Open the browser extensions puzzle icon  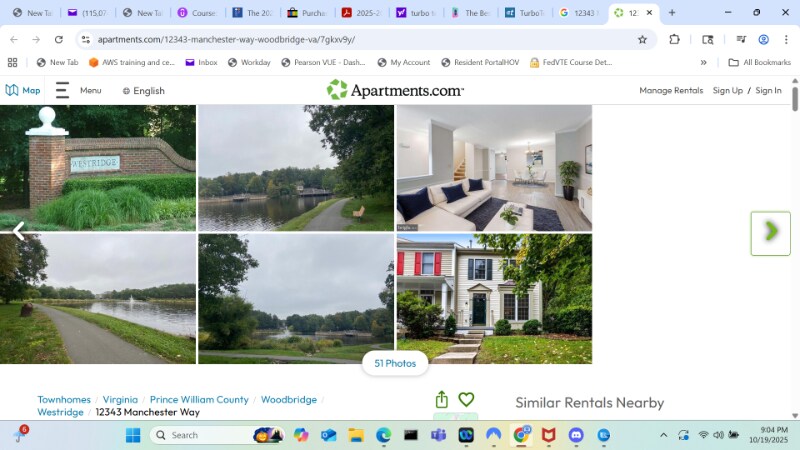[x=675, y=39]
